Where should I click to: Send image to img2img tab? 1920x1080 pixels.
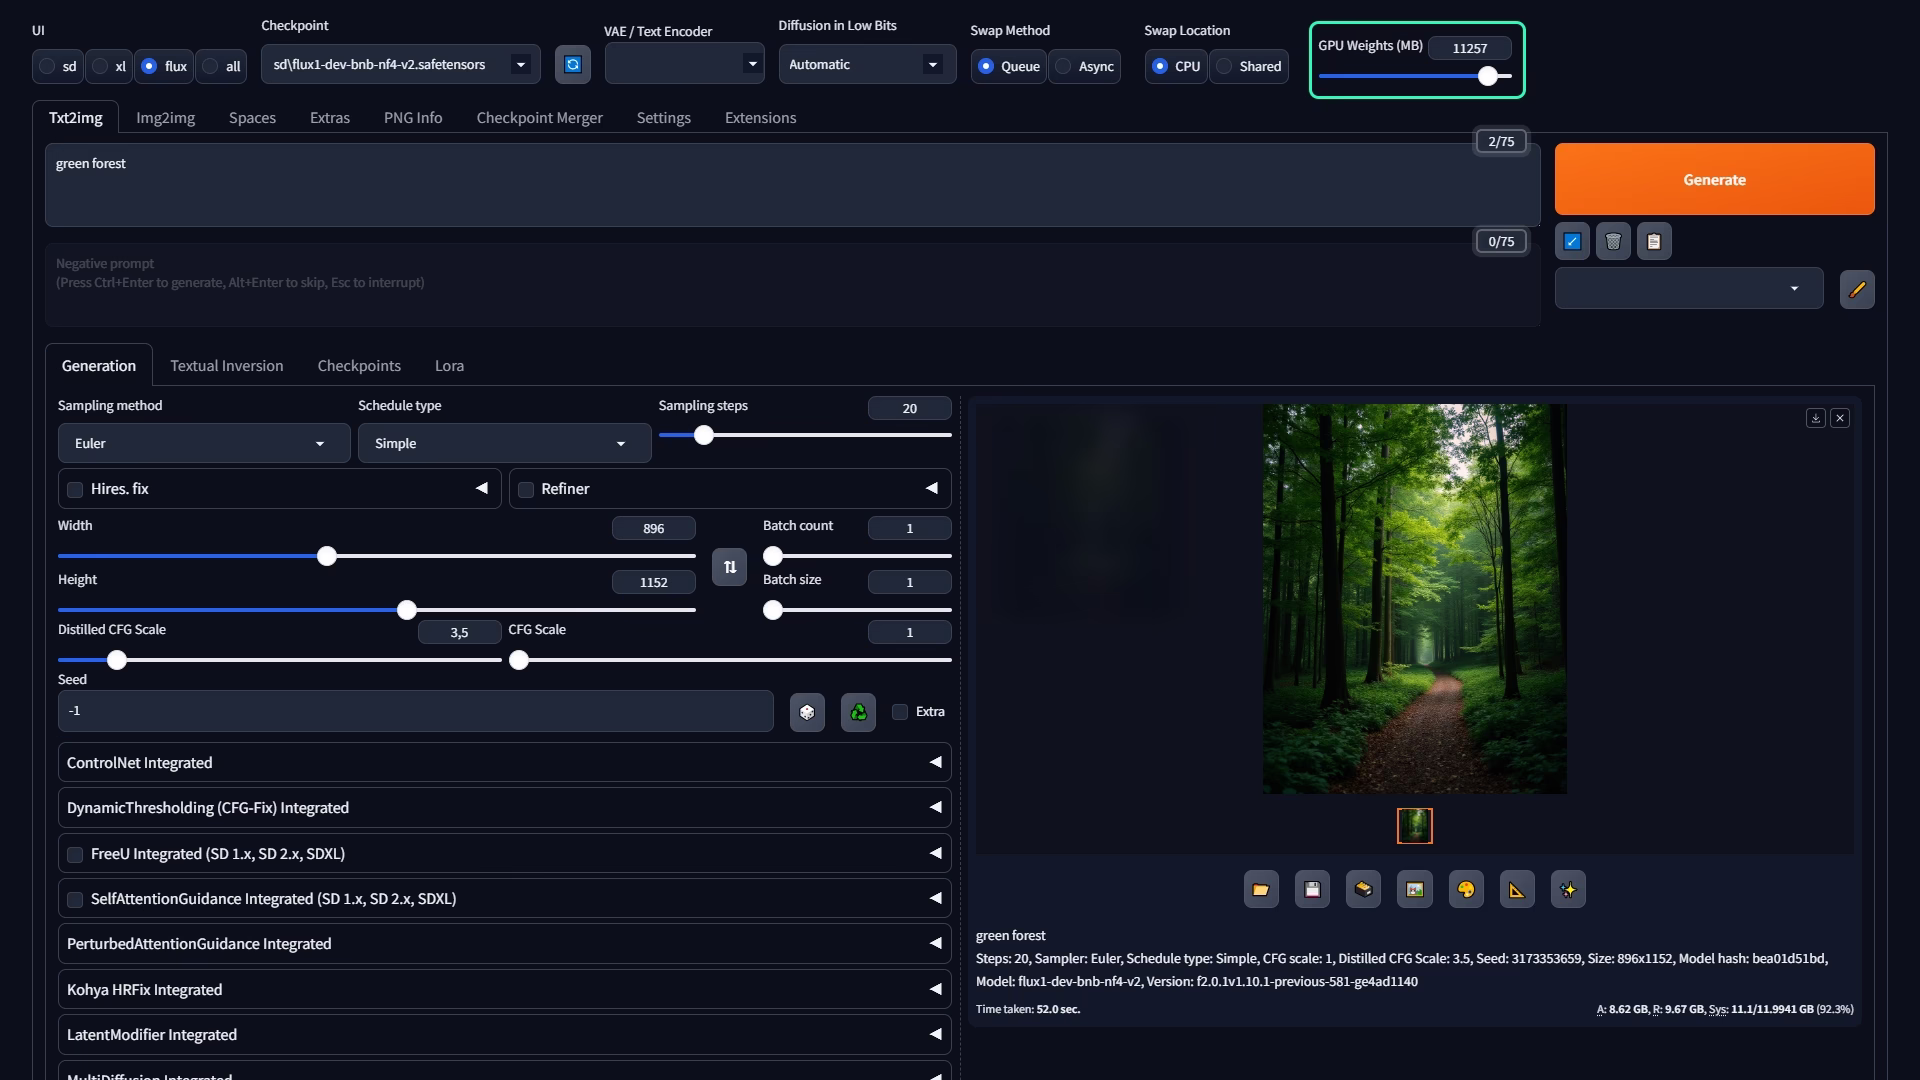(1415, 889)
